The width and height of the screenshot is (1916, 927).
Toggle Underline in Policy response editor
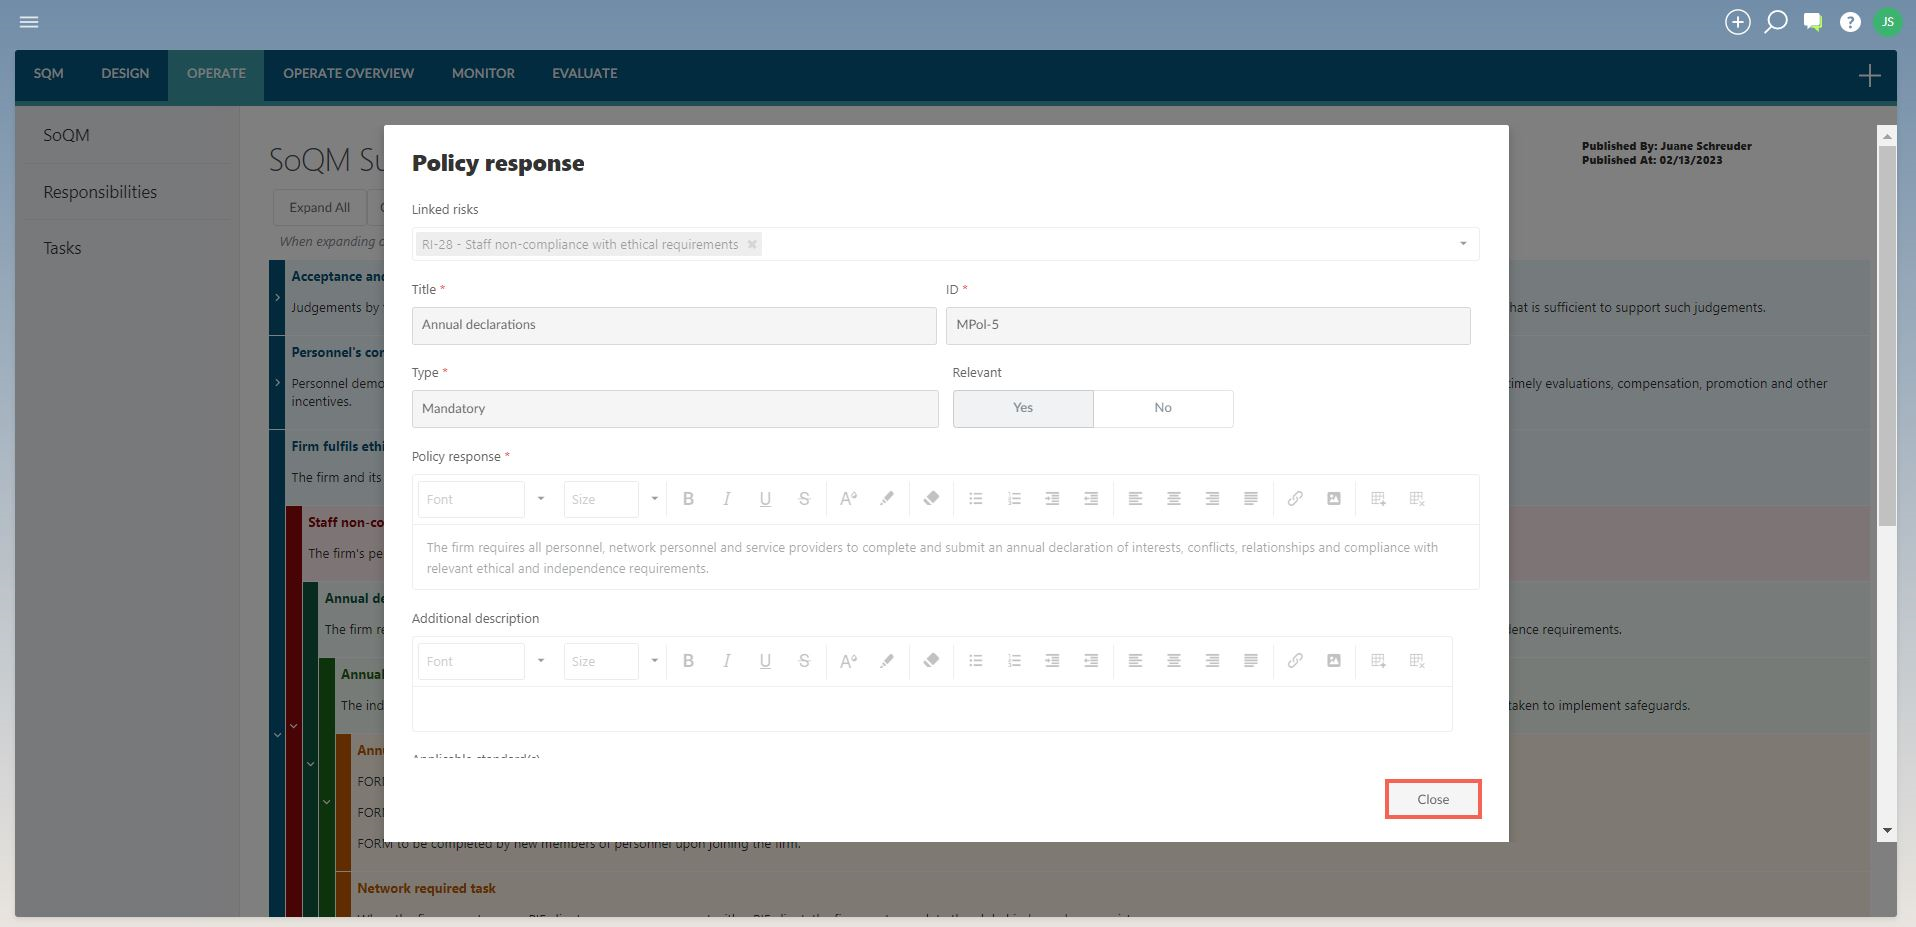point(765,499)
